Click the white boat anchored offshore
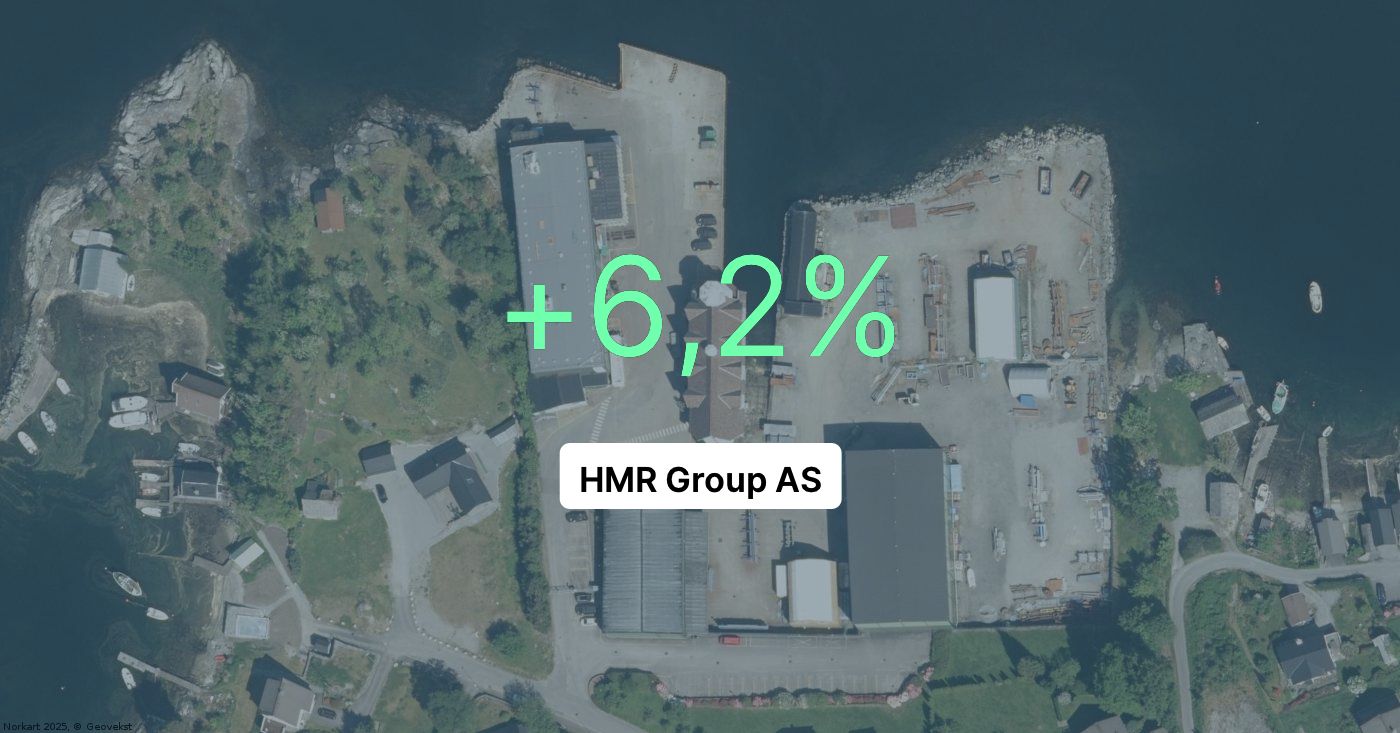 (x=1315, y=297)
